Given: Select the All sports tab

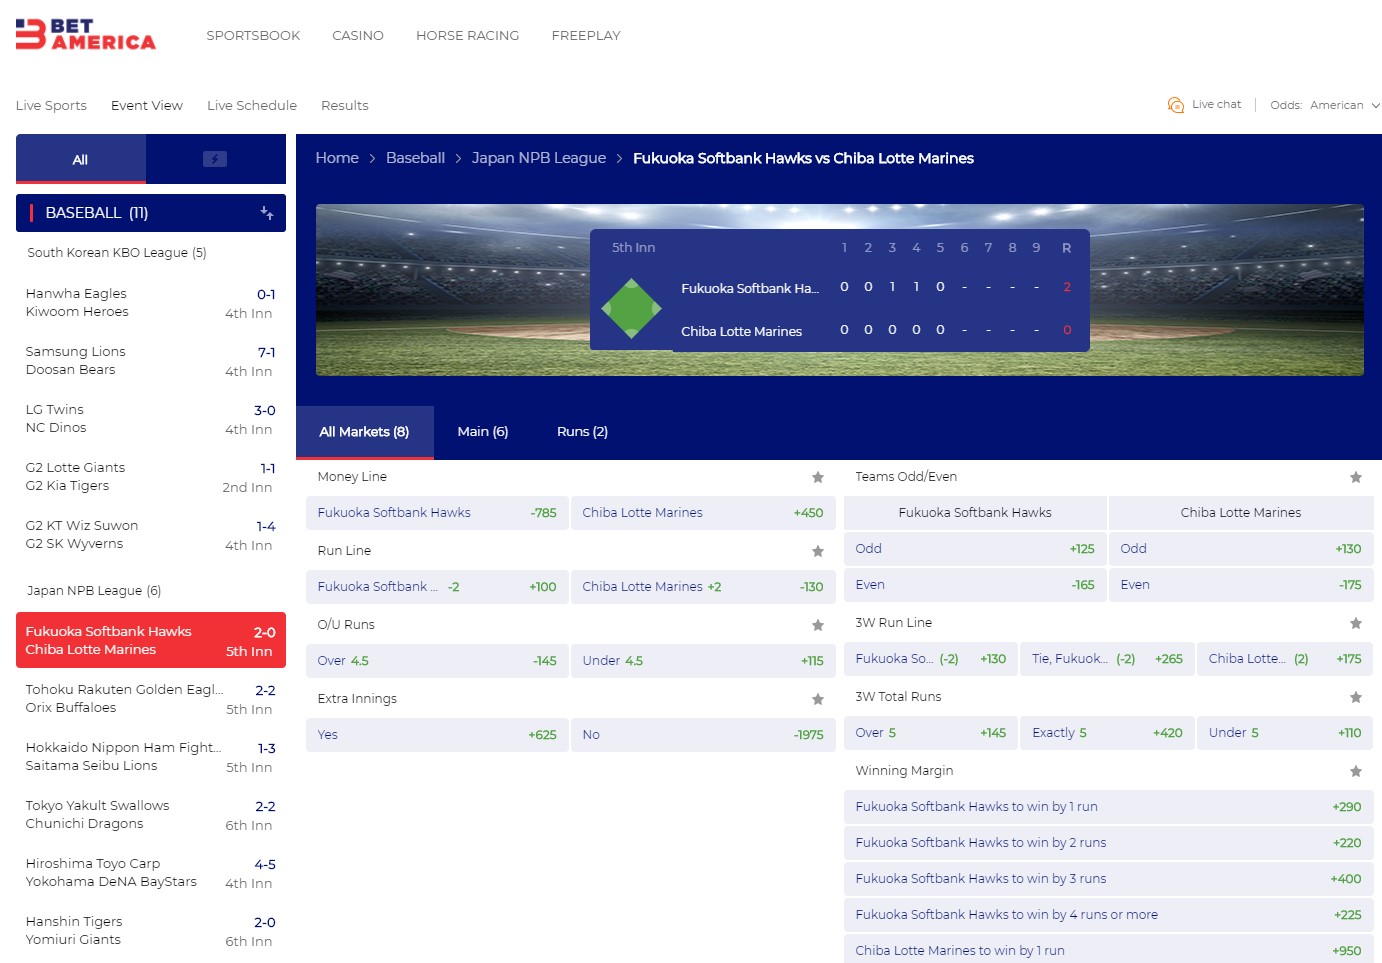Looking at the screenshot, I should tap(81, 159).
